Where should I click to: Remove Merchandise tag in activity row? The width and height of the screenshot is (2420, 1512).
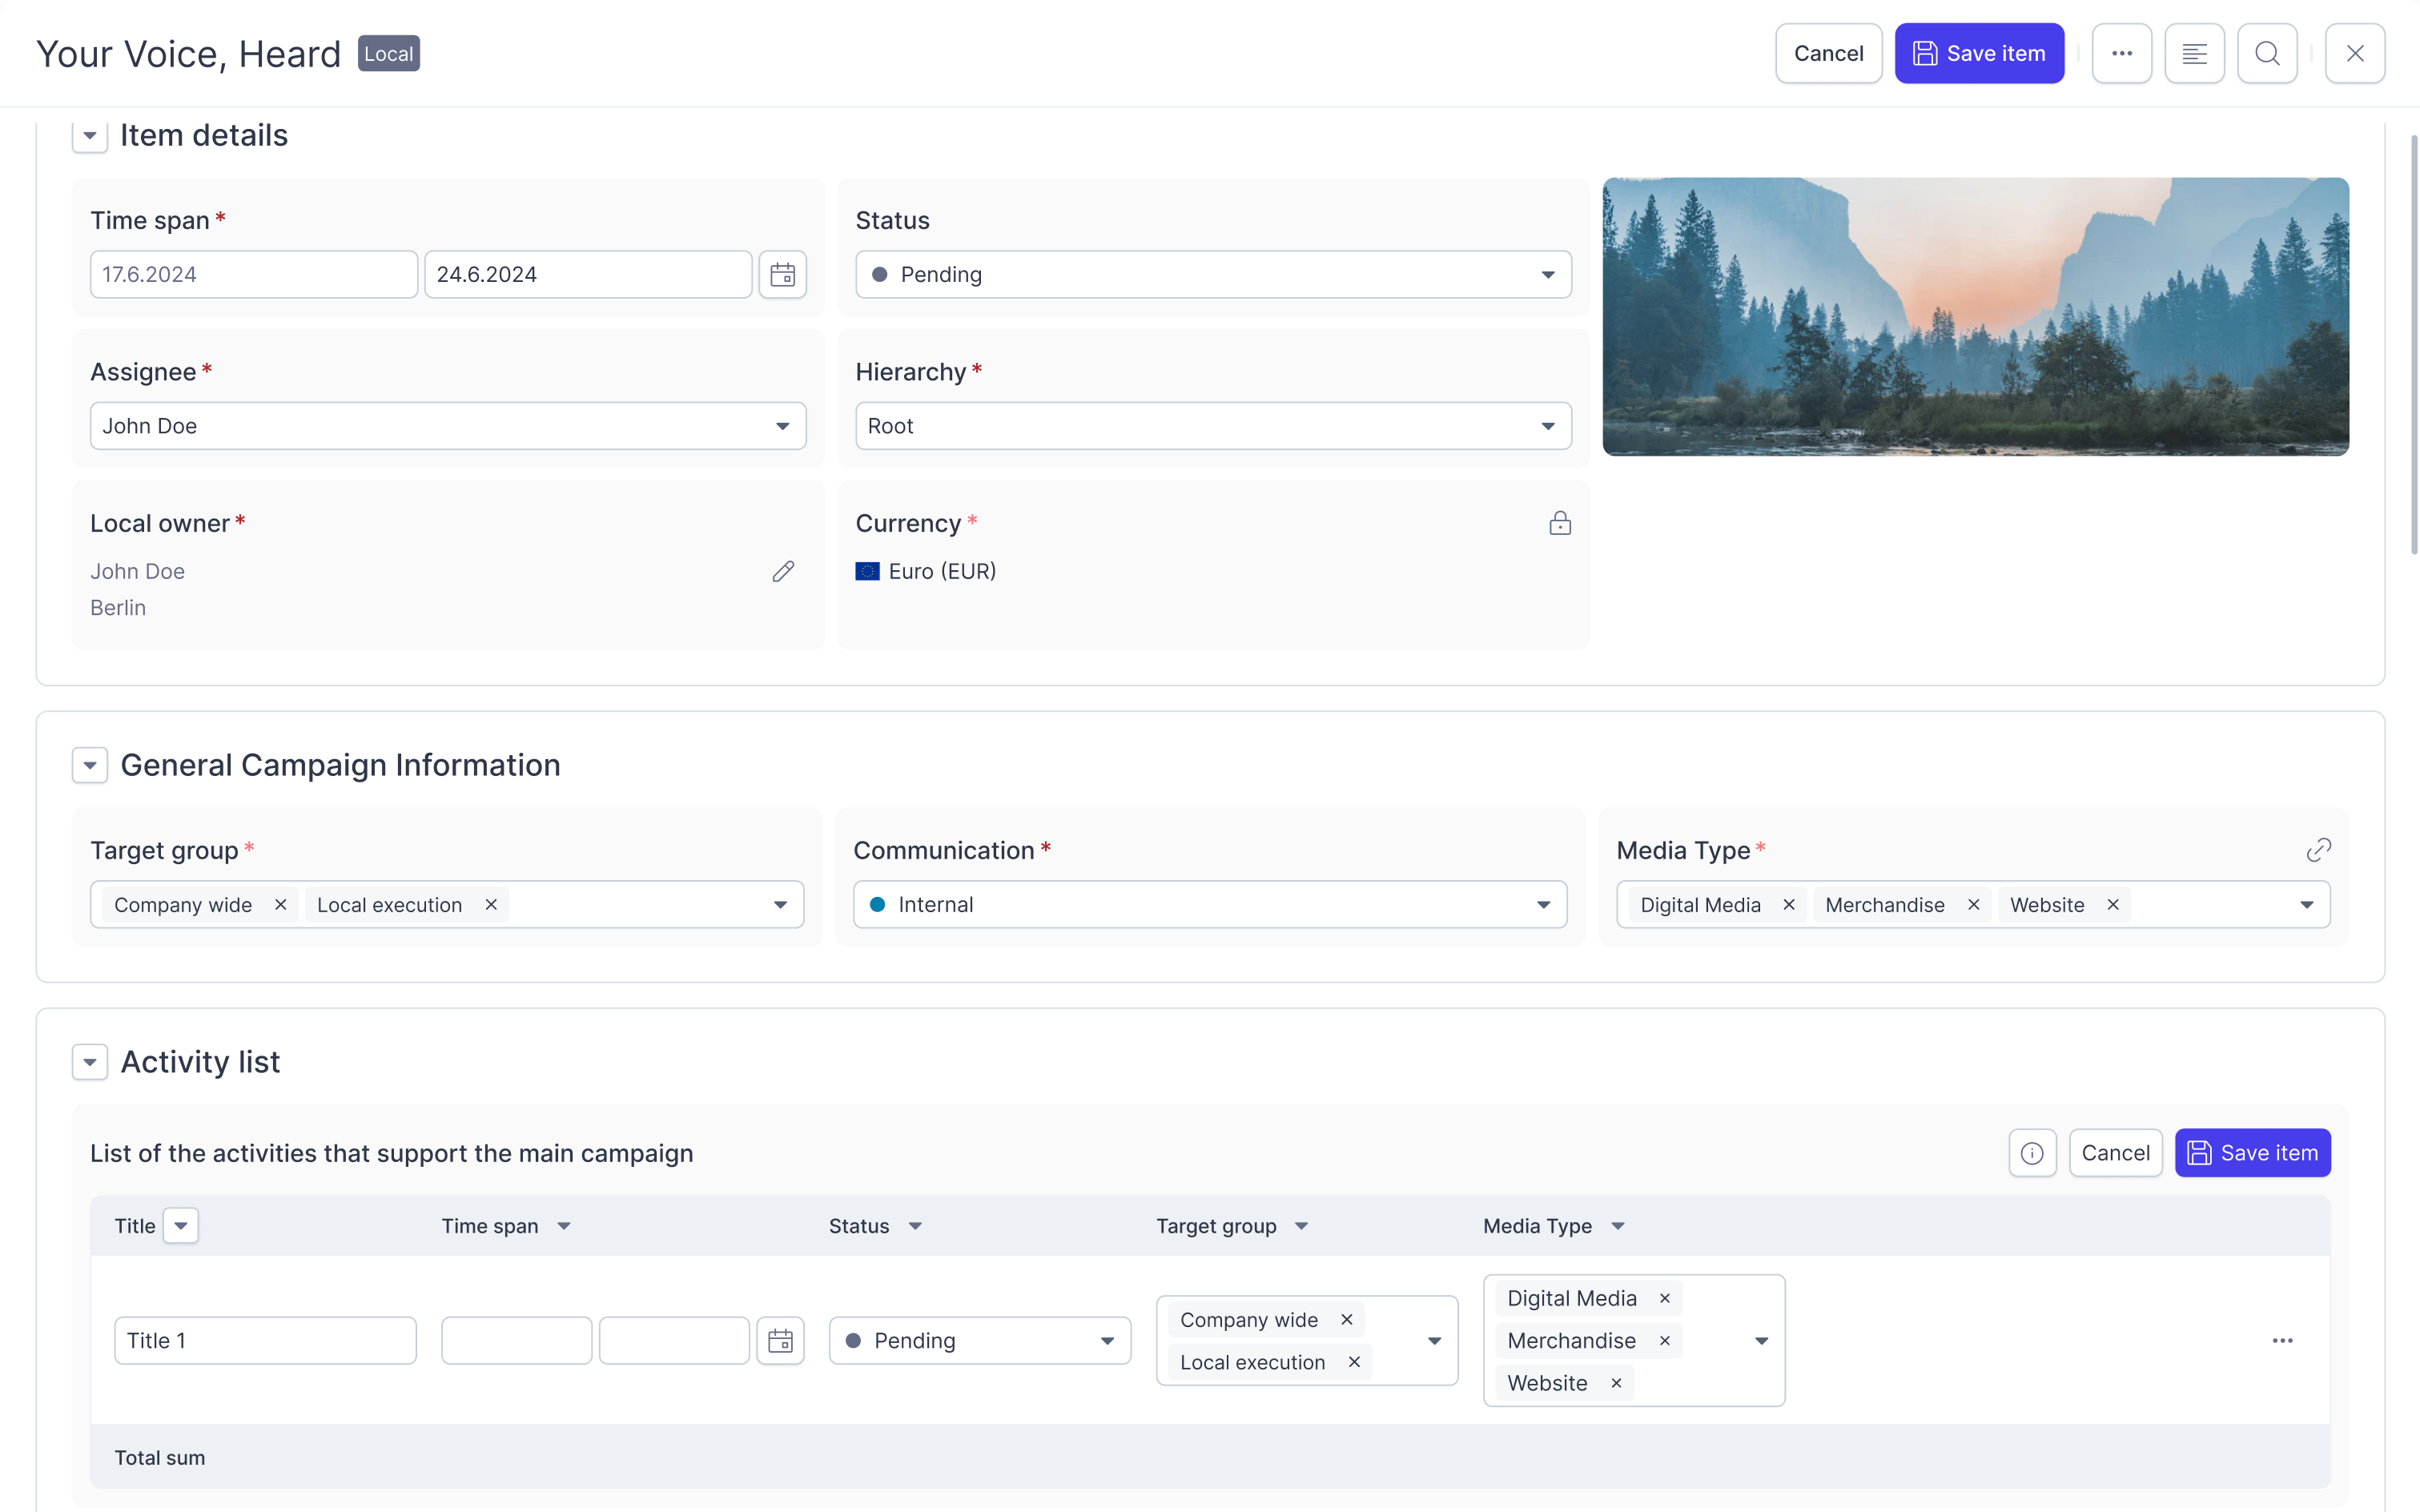[x=1665, y=1341]
